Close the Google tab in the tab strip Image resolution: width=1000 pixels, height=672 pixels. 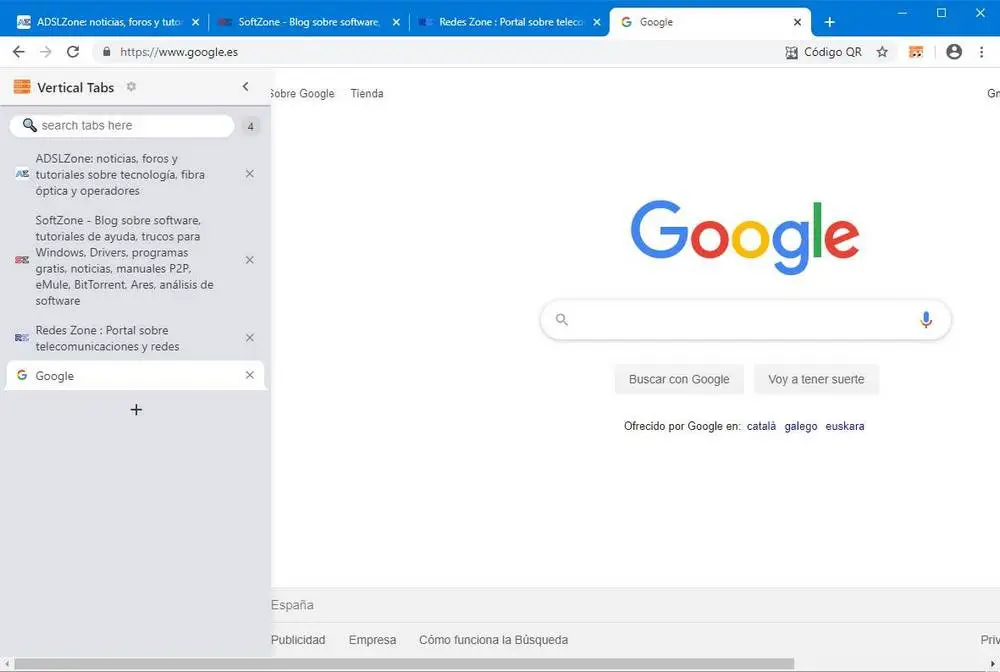tap(797, 22)
